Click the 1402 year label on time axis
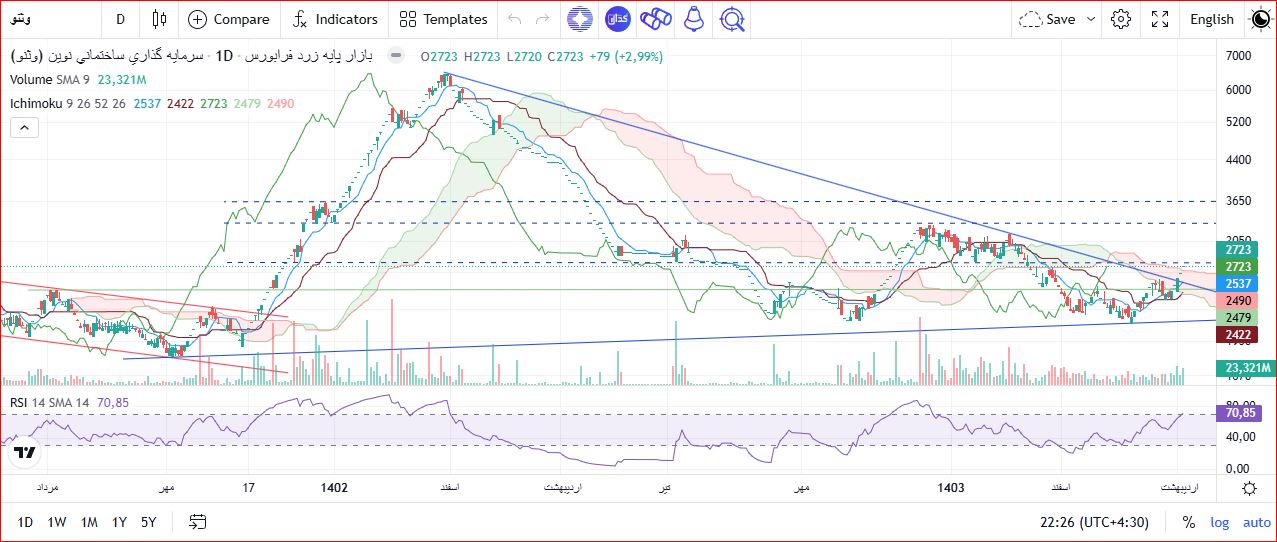 tap(335, 488)
